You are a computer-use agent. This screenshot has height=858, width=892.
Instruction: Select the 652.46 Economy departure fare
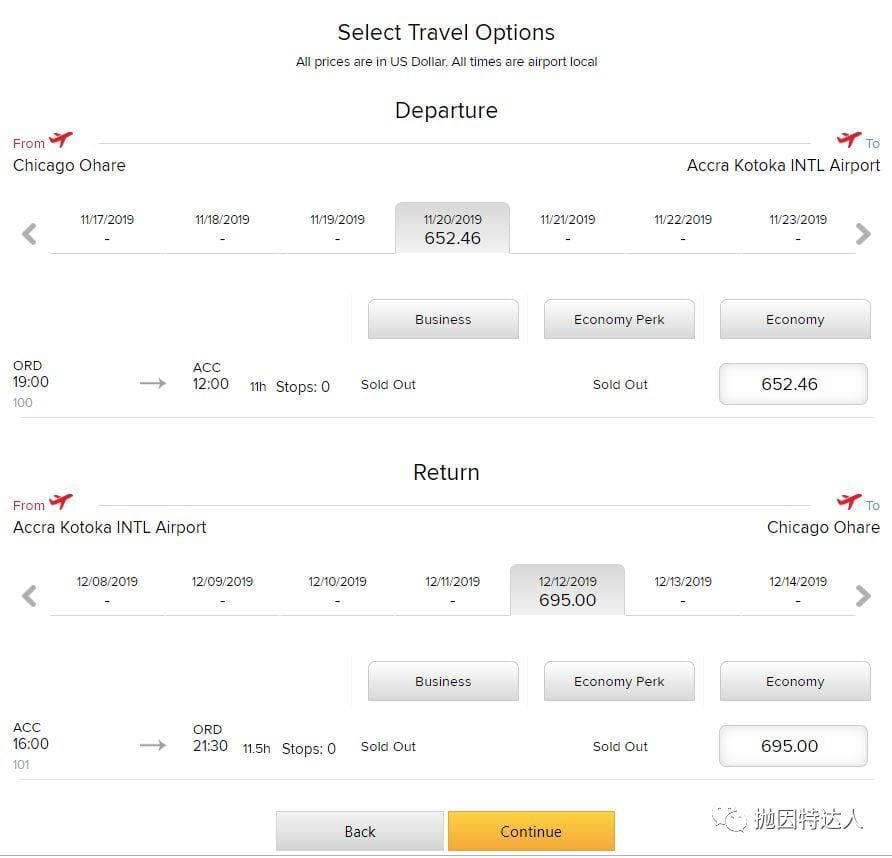[x=793, y=384]
